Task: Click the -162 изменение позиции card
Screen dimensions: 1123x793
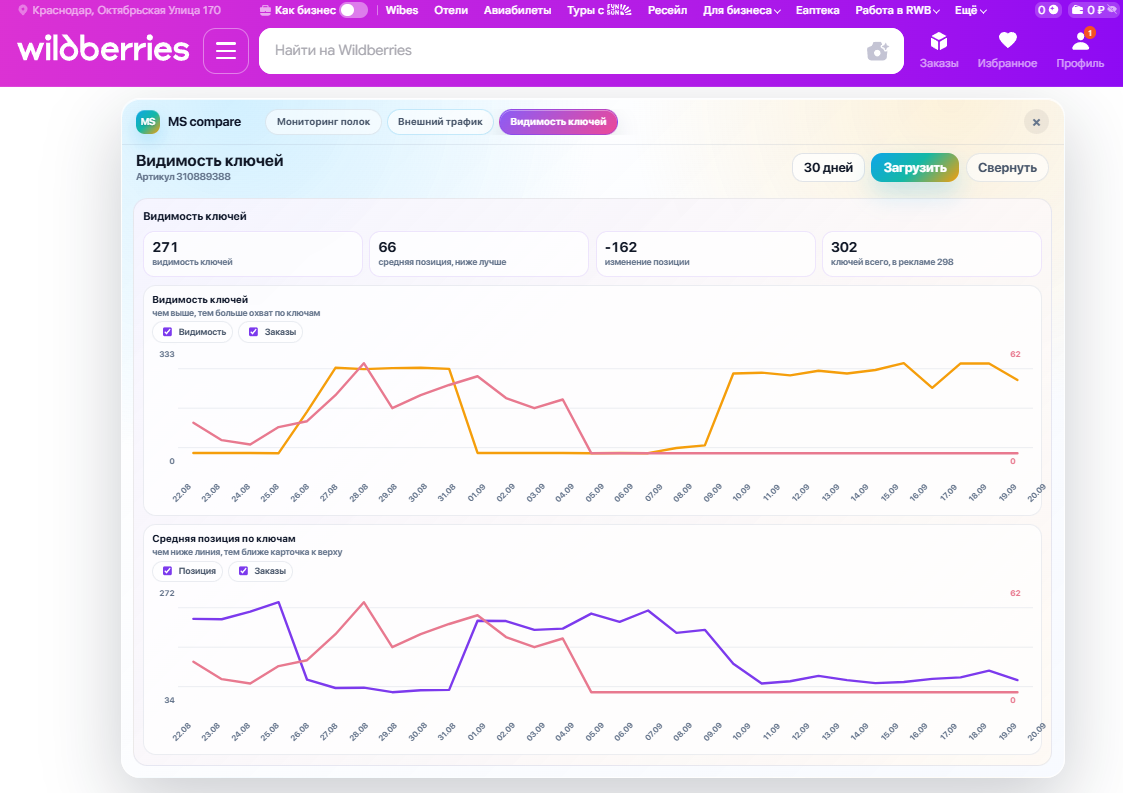Action: (705, 254)
